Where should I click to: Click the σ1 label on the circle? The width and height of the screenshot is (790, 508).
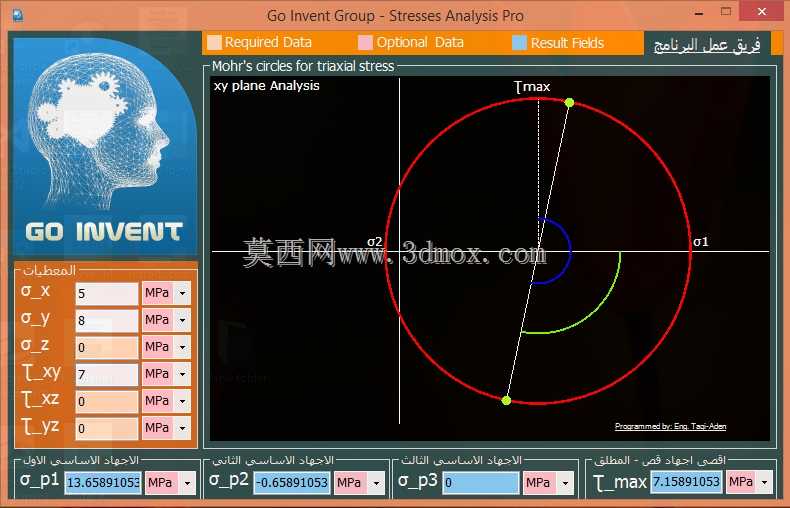point(701,242)
